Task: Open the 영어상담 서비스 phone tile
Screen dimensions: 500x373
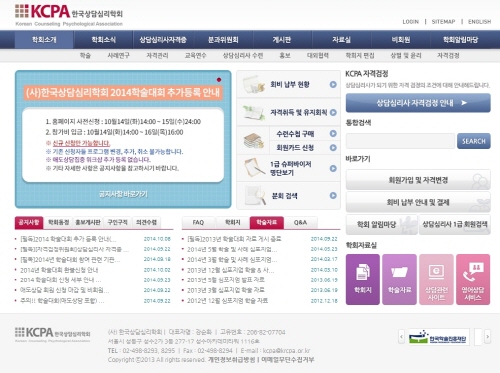Action: 473,279
